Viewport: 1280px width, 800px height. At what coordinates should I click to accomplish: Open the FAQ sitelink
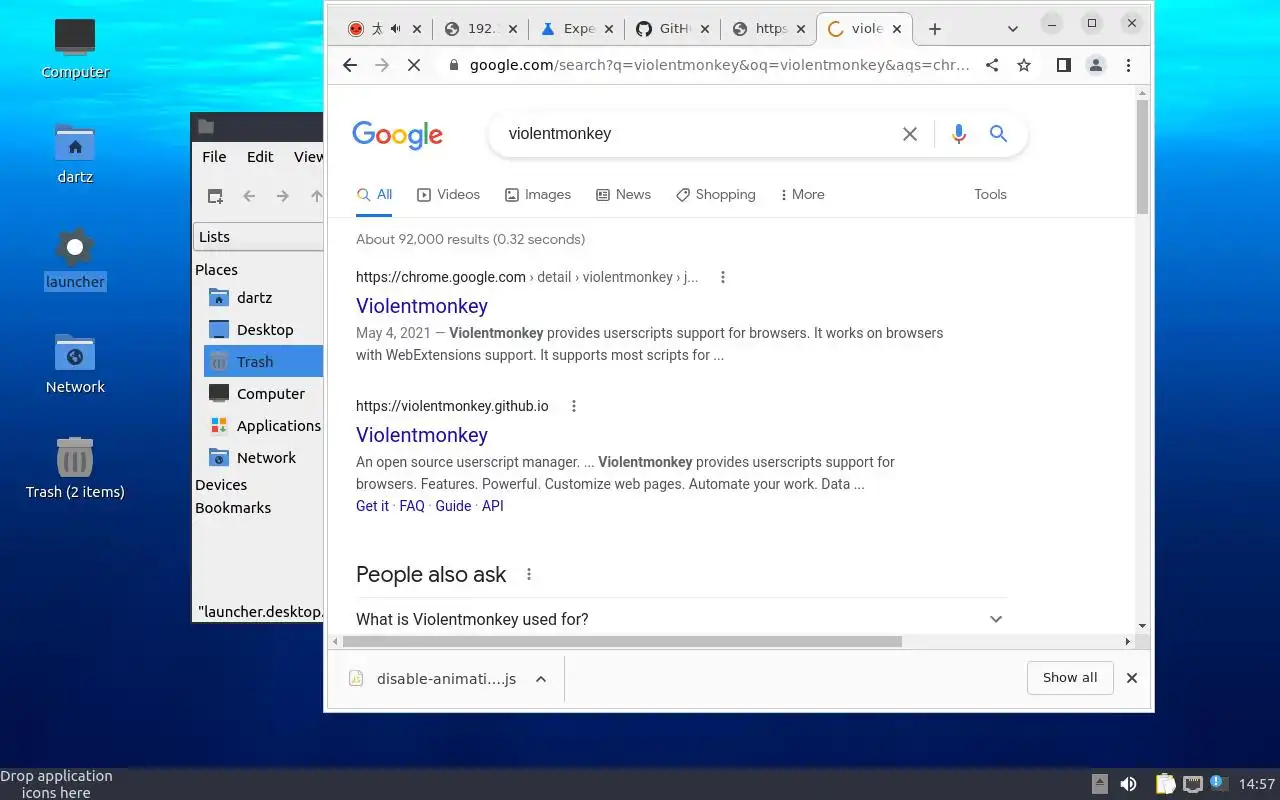pos(412,506)
